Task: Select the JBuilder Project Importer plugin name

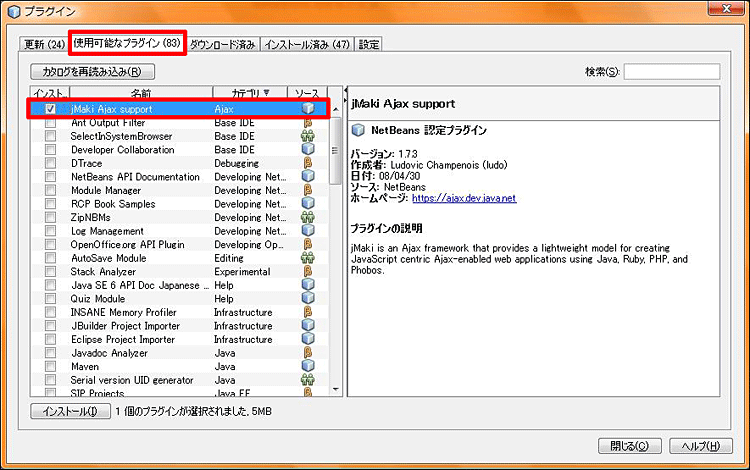Action: pos(125,326)
